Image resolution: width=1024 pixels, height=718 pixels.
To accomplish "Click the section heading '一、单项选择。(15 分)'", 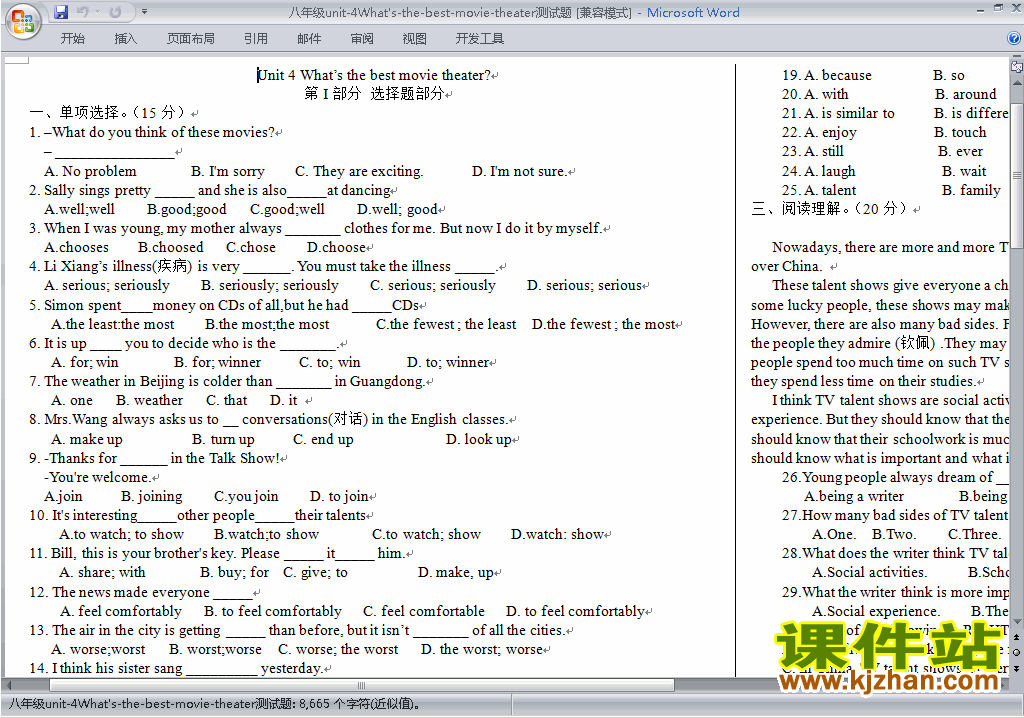I will pos(109,112).
